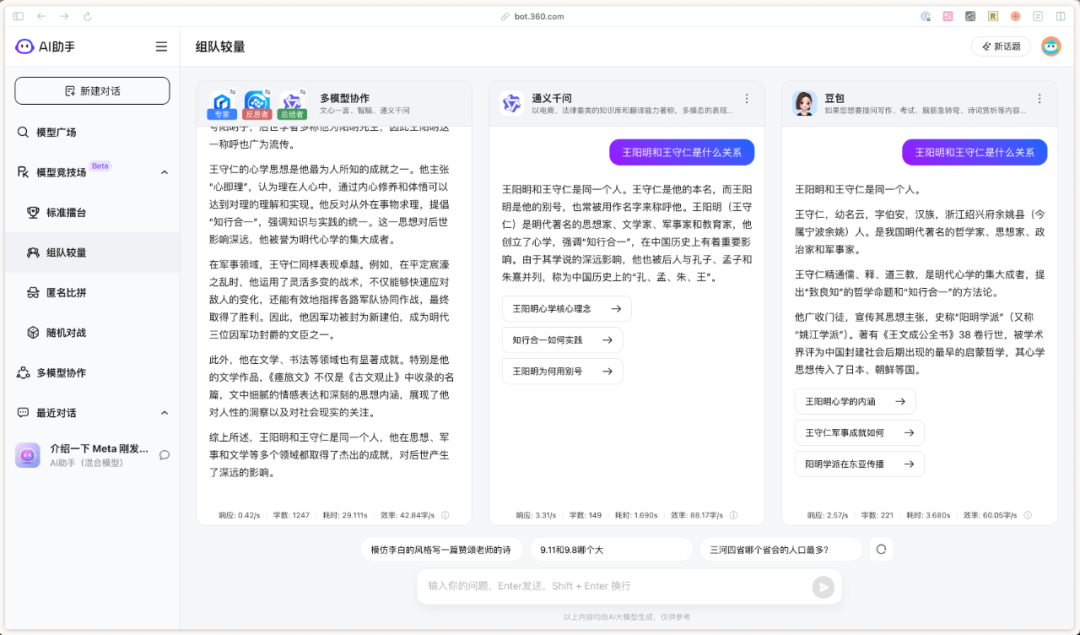Collapse the sidebar with the hamburger menu icon
The width and height of the screenshot is (1080, 635).
tap(161, 47)
